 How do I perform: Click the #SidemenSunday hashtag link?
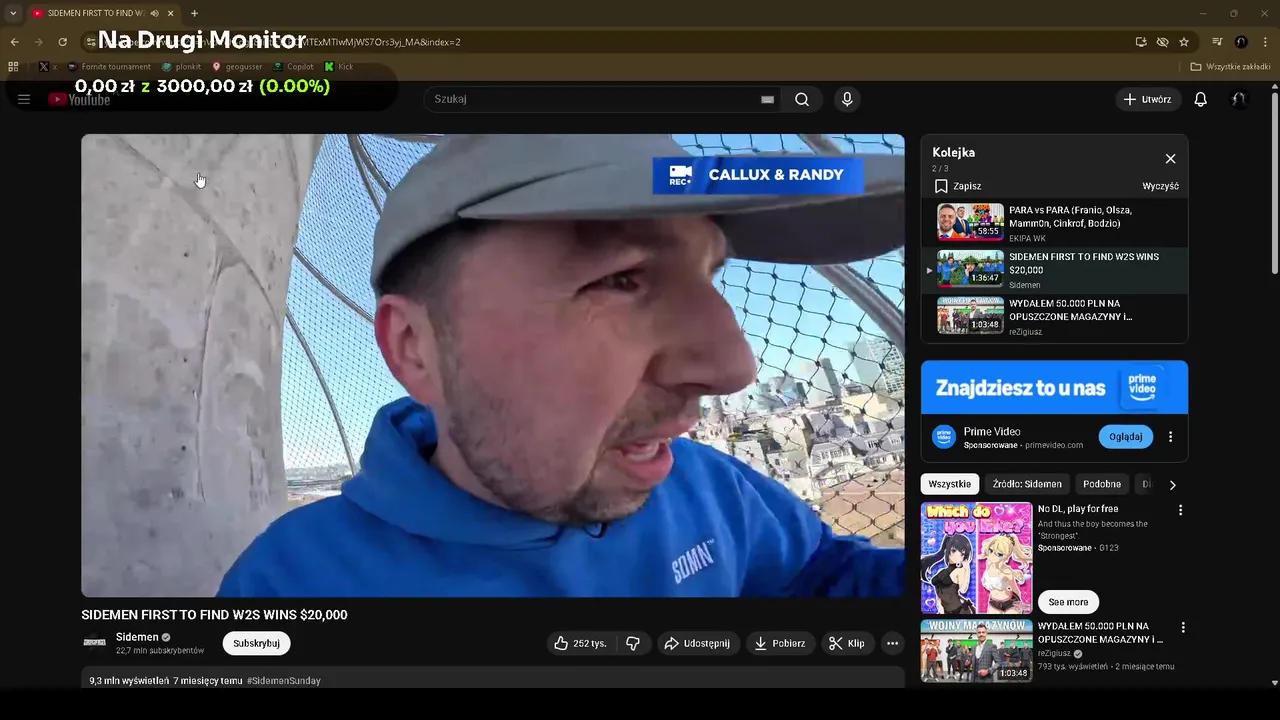(x=284, y=681)
